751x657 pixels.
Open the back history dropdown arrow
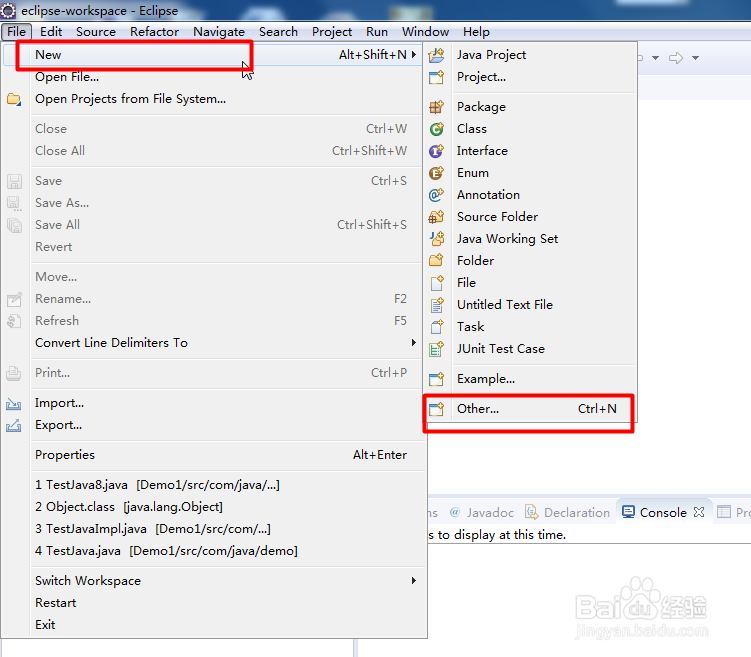[656, 58]
